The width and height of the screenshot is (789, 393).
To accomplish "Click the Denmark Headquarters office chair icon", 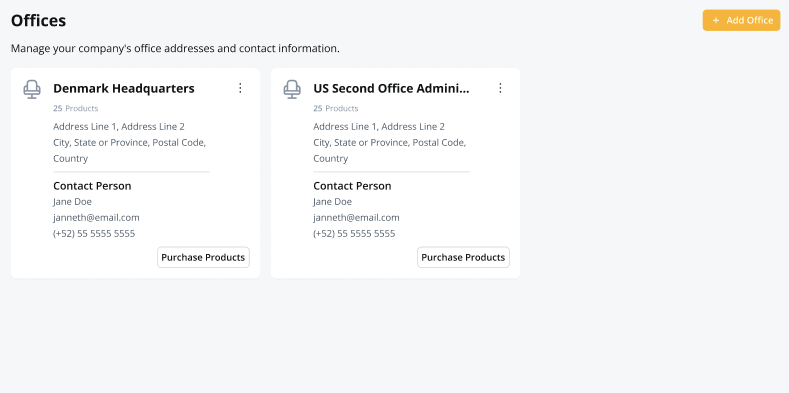I will [32, 90].
